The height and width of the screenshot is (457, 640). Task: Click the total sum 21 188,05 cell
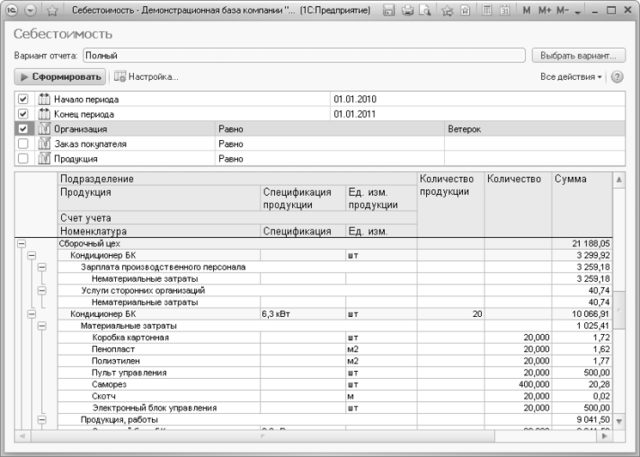pyautogui.click(x=582, y=244)
